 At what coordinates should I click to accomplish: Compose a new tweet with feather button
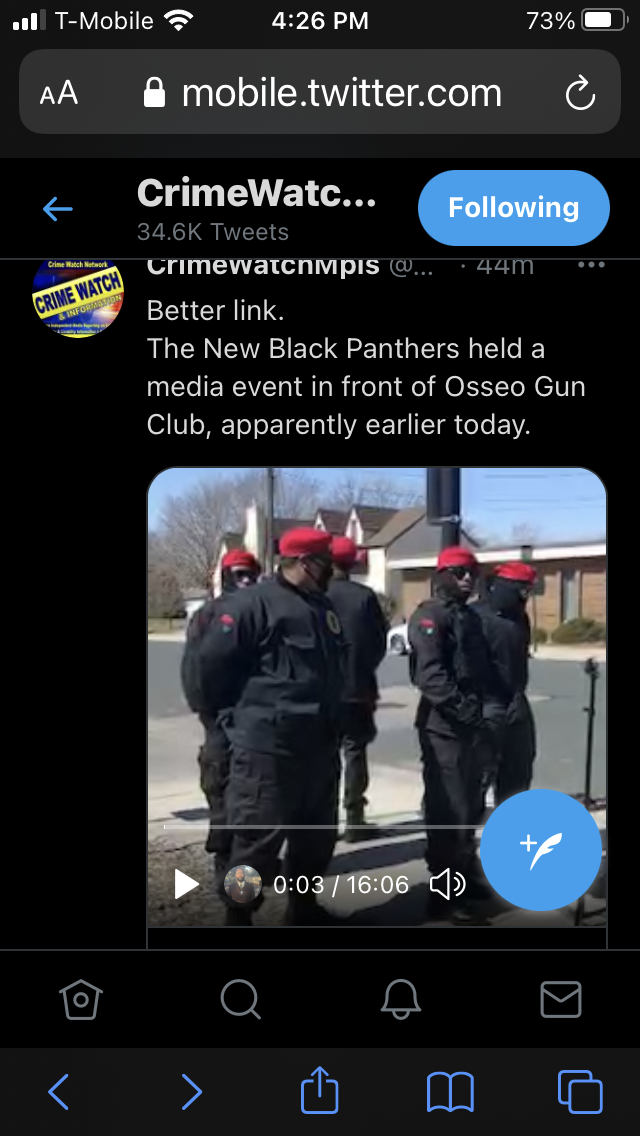tap(541, 850)
